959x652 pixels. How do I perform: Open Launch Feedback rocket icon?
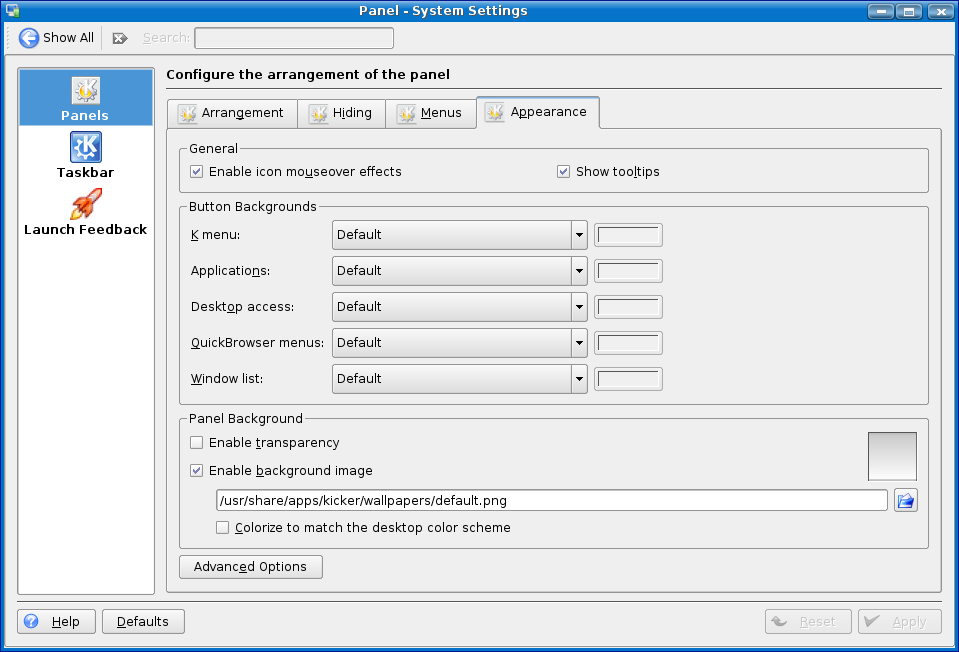85,205
